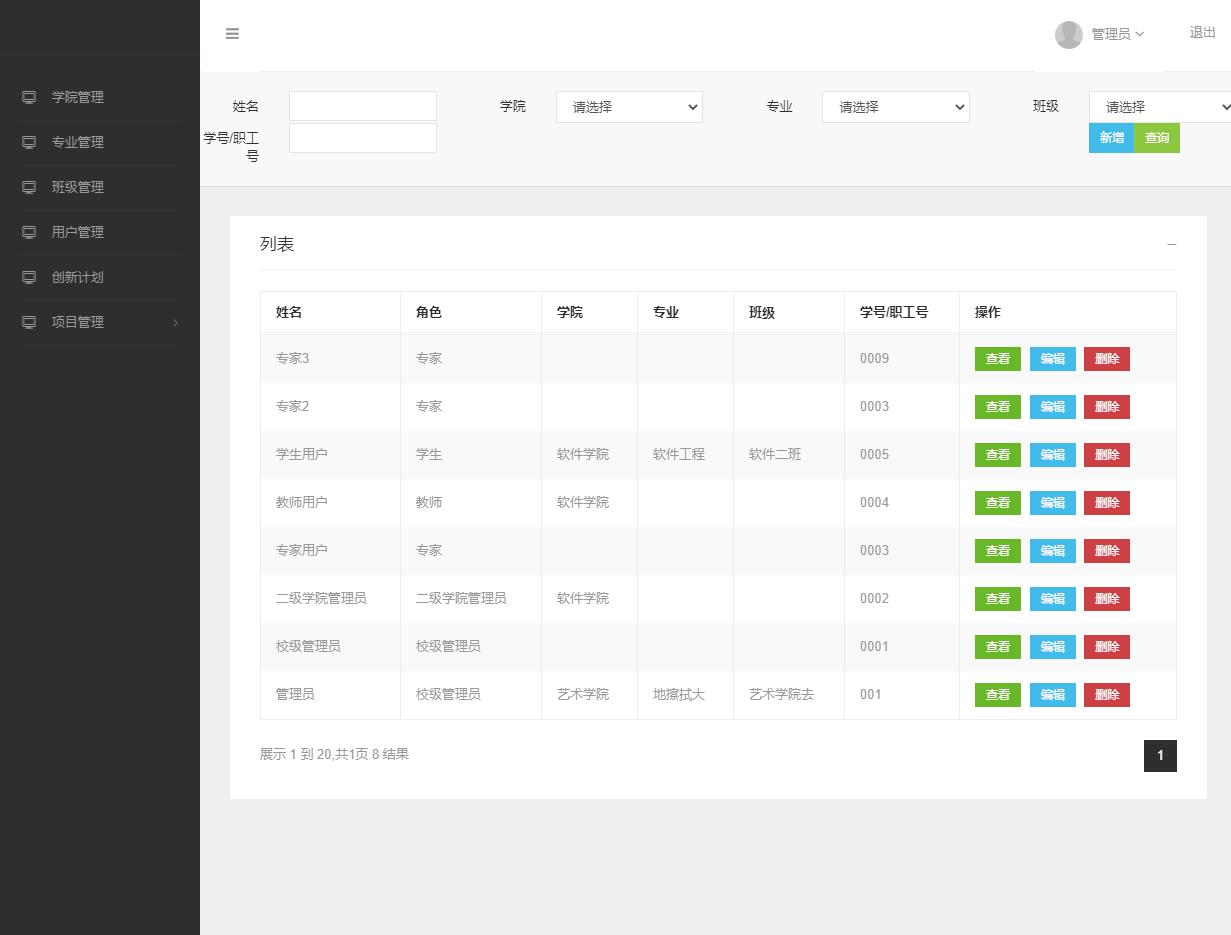
Task: Click inside the 姓名 input field
Action: point(362,106)
